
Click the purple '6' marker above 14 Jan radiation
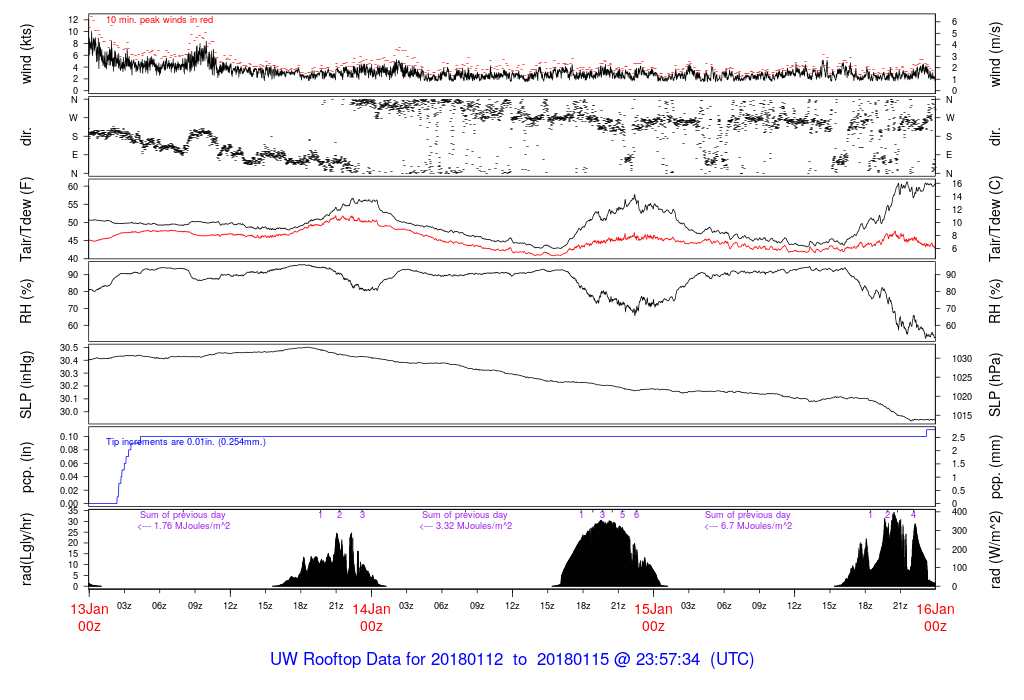[x=637, y=515]
